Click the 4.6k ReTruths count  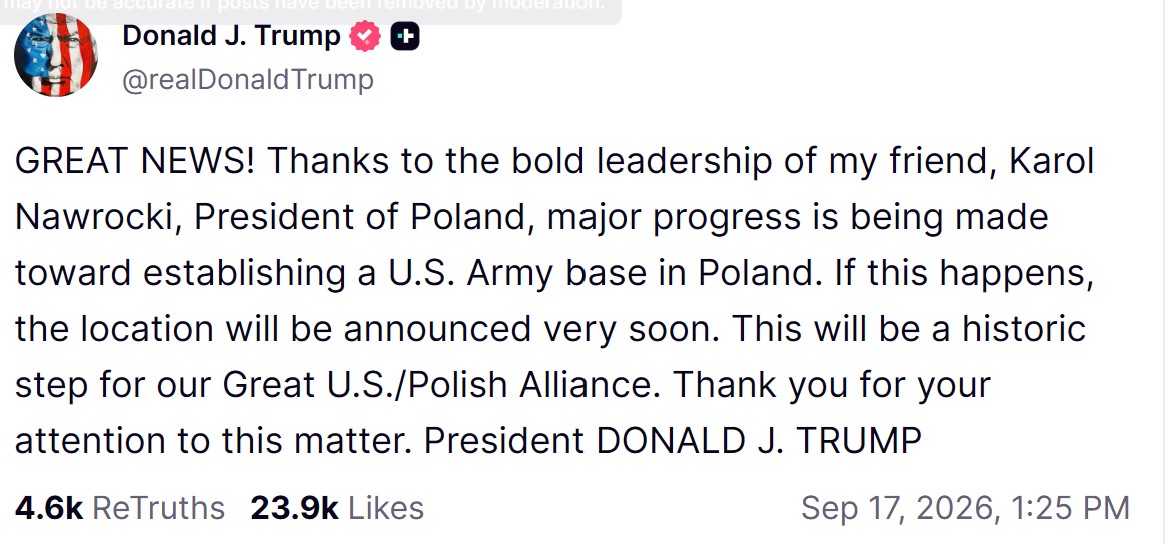(49, 508)
